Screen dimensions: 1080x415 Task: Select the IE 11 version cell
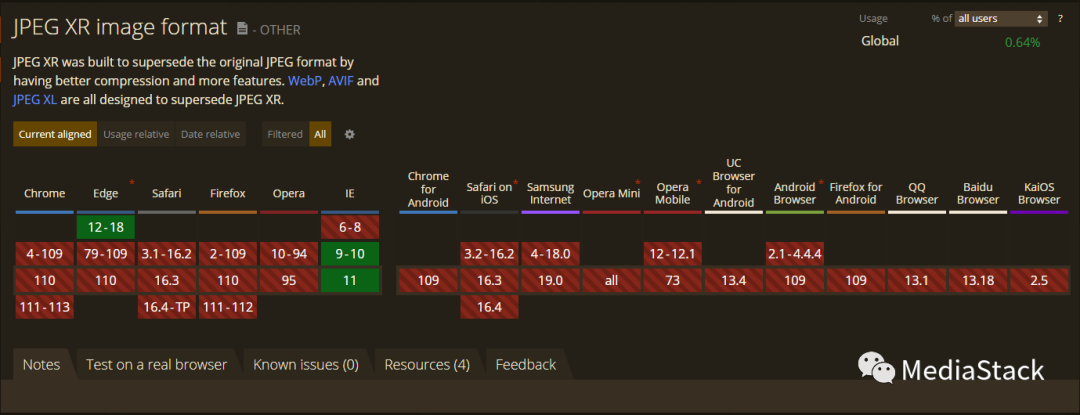pos(350,281)
